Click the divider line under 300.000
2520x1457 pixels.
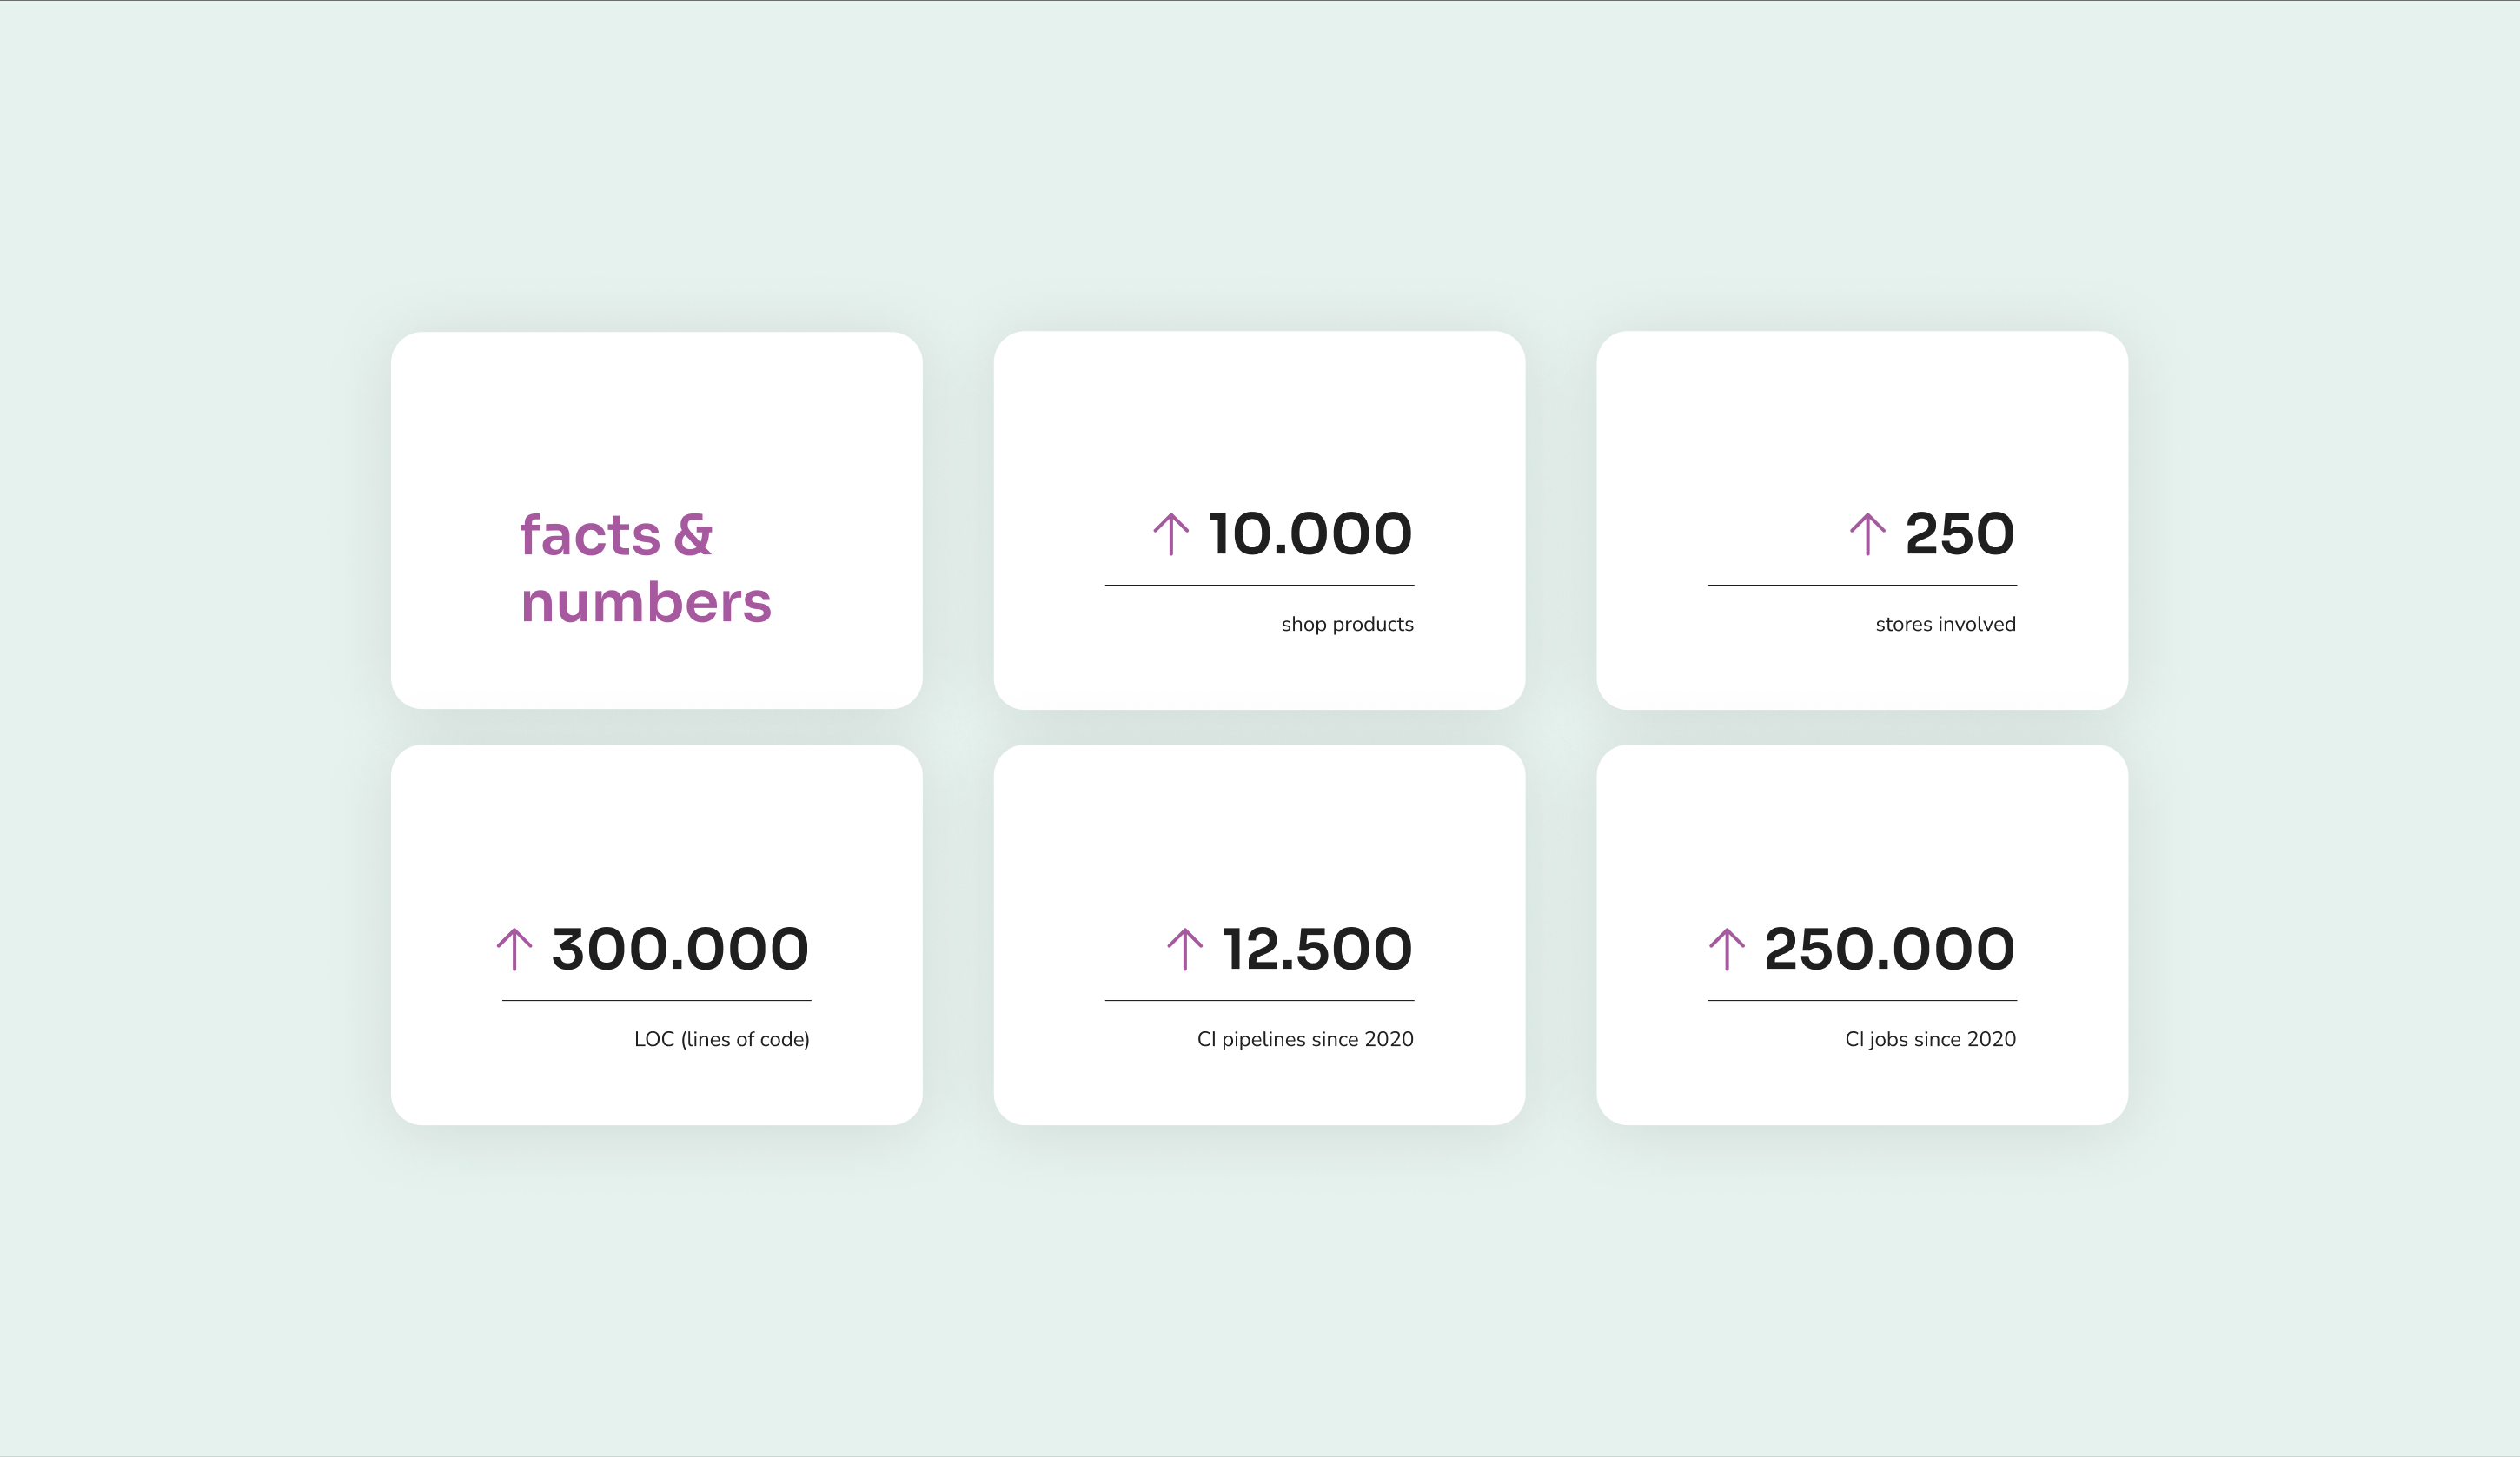coord(656,1000)
